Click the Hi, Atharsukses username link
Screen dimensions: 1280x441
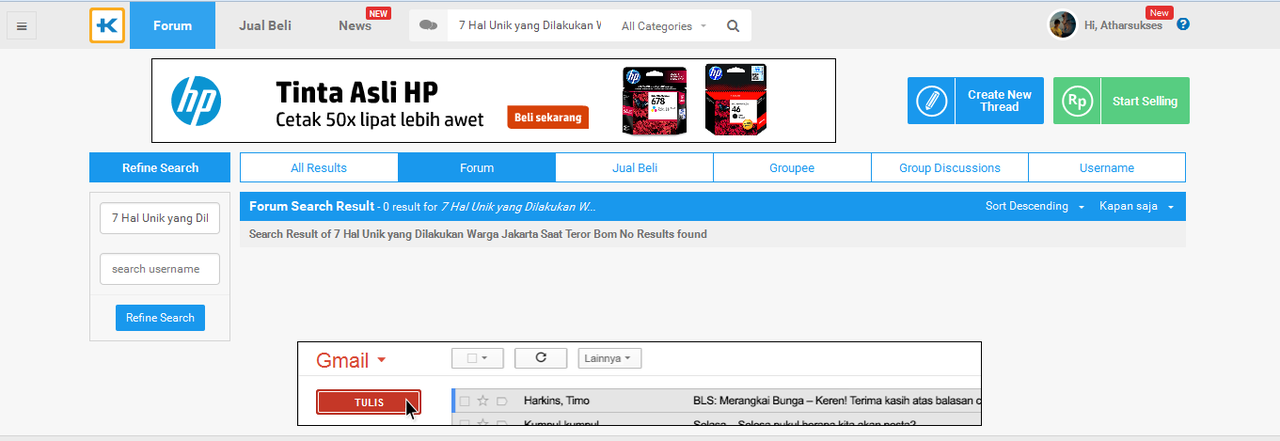tap(1123, 26)
